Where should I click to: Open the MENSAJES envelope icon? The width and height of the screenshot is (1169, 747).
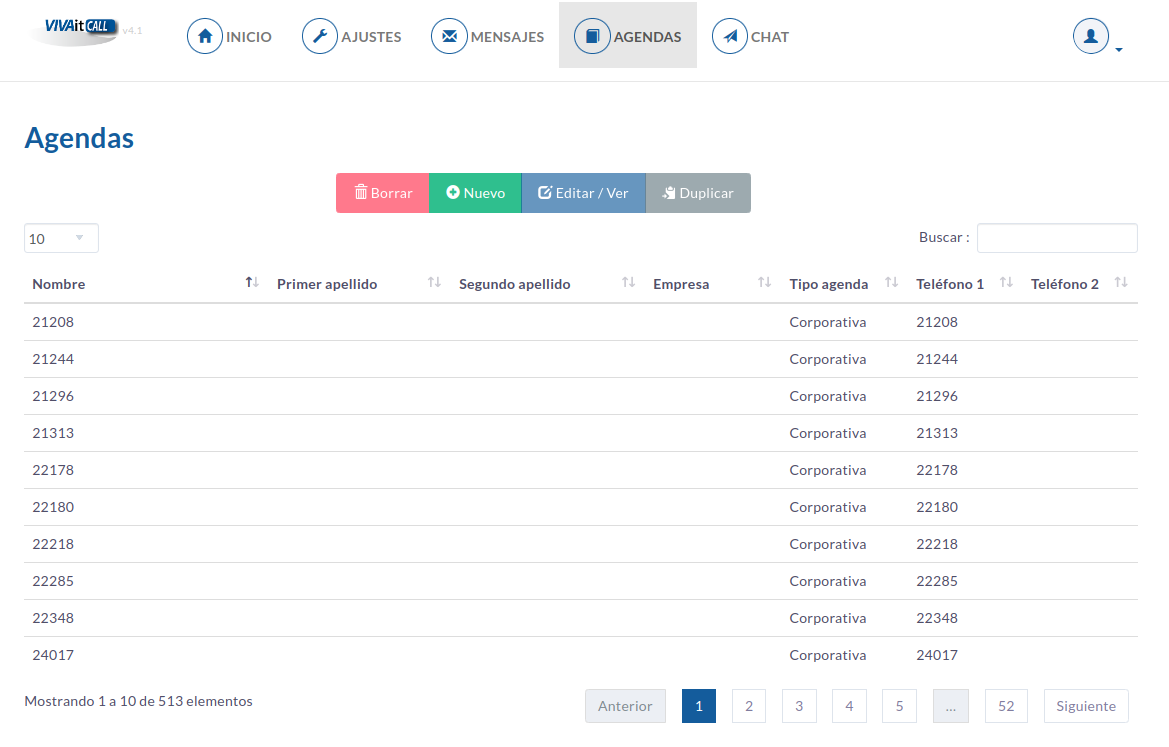point(450,36)
